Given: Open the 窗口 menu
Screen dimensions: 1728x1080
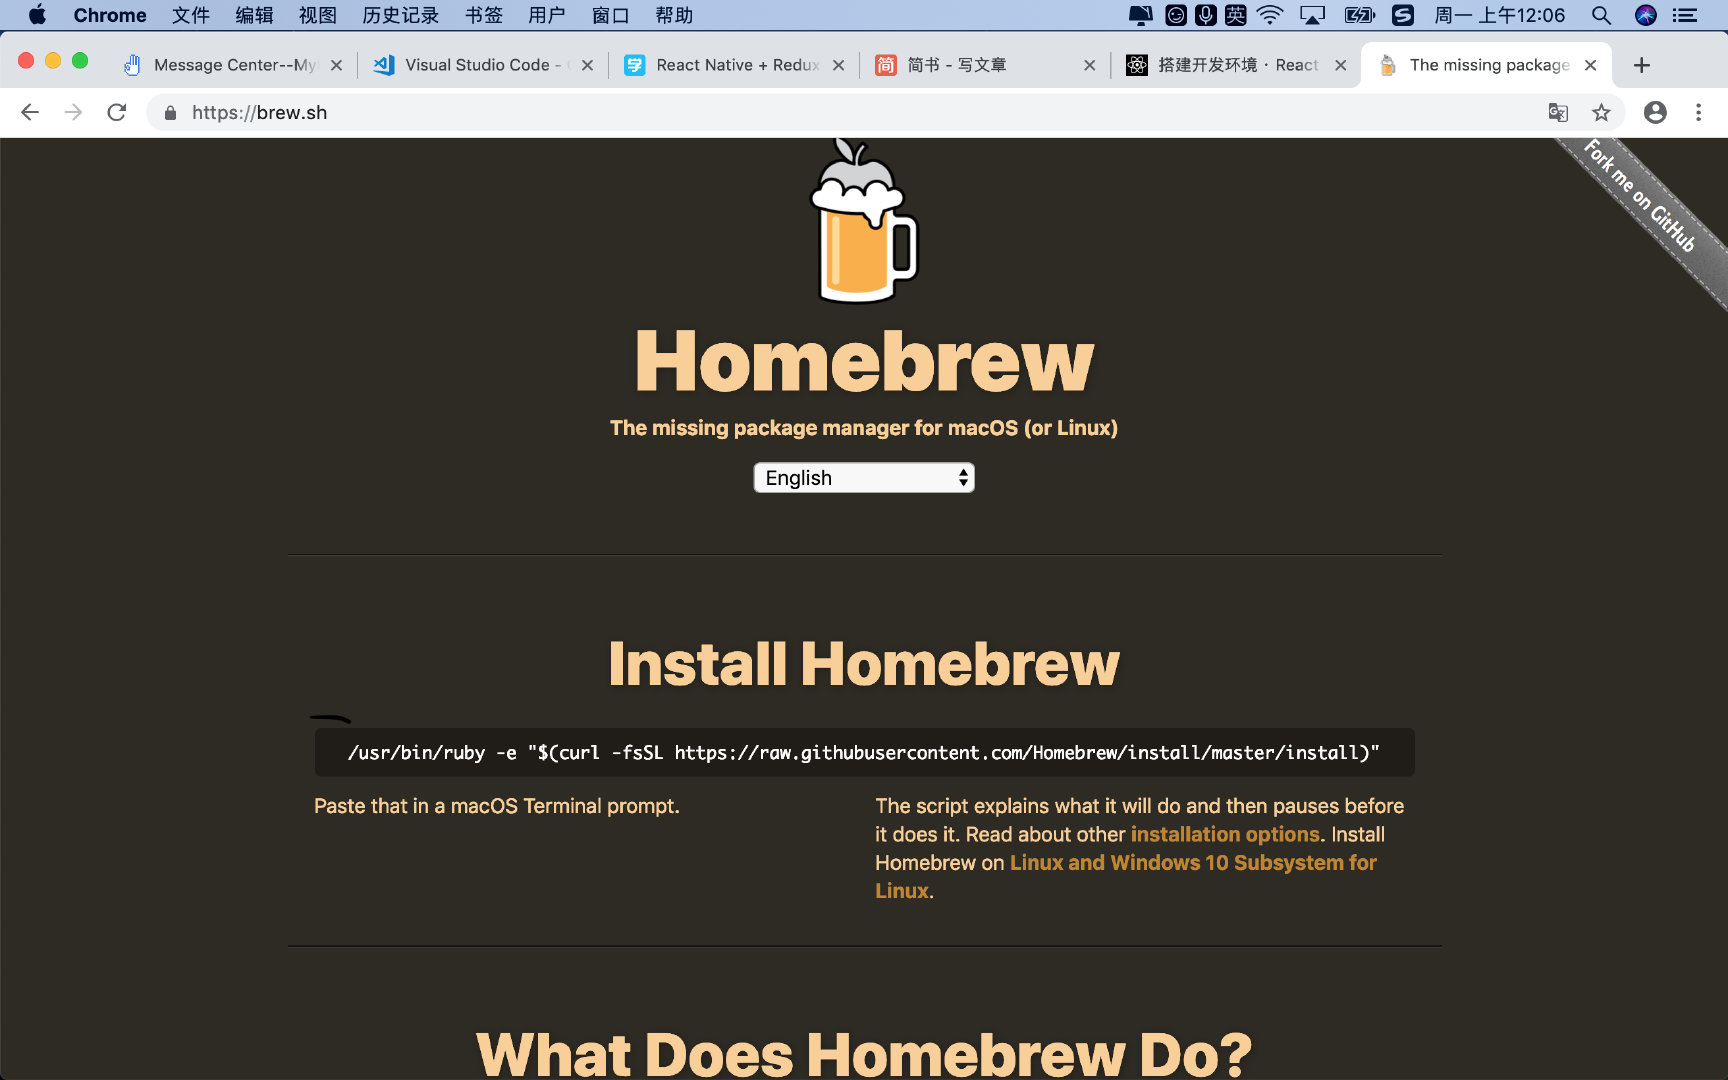Looking at the screenshot, I should [x=610, y=15].
